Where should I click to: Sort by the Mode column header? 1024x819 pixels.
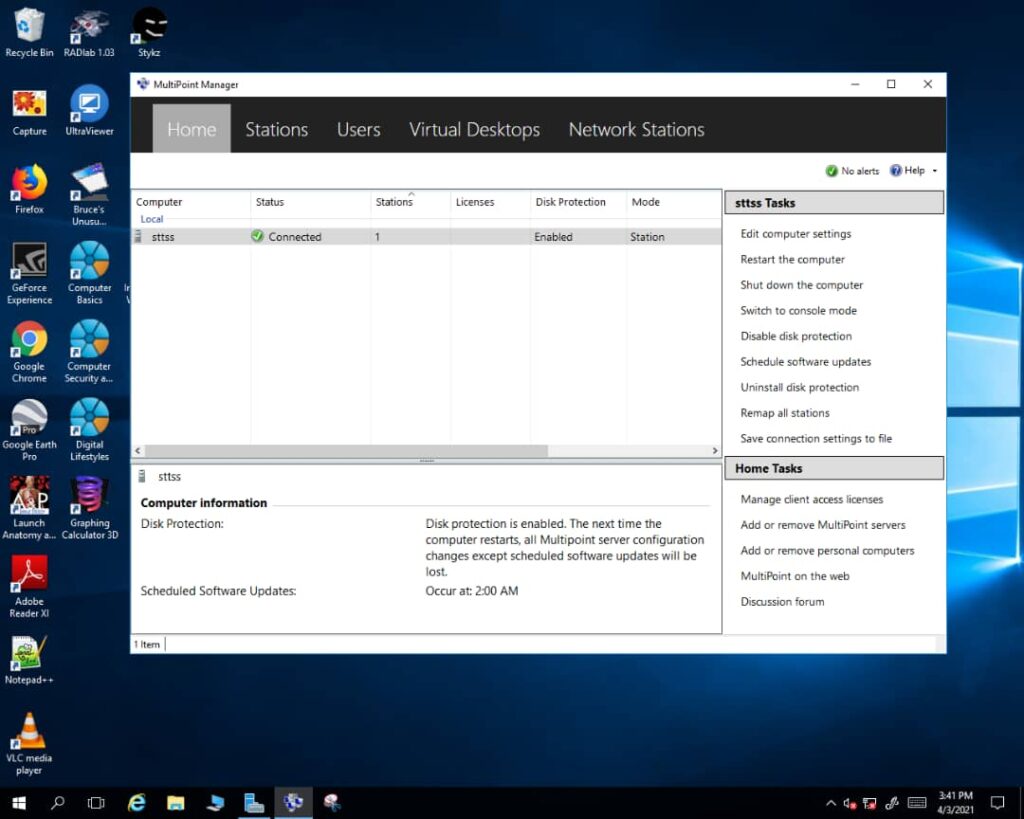[x=673, y=202]
